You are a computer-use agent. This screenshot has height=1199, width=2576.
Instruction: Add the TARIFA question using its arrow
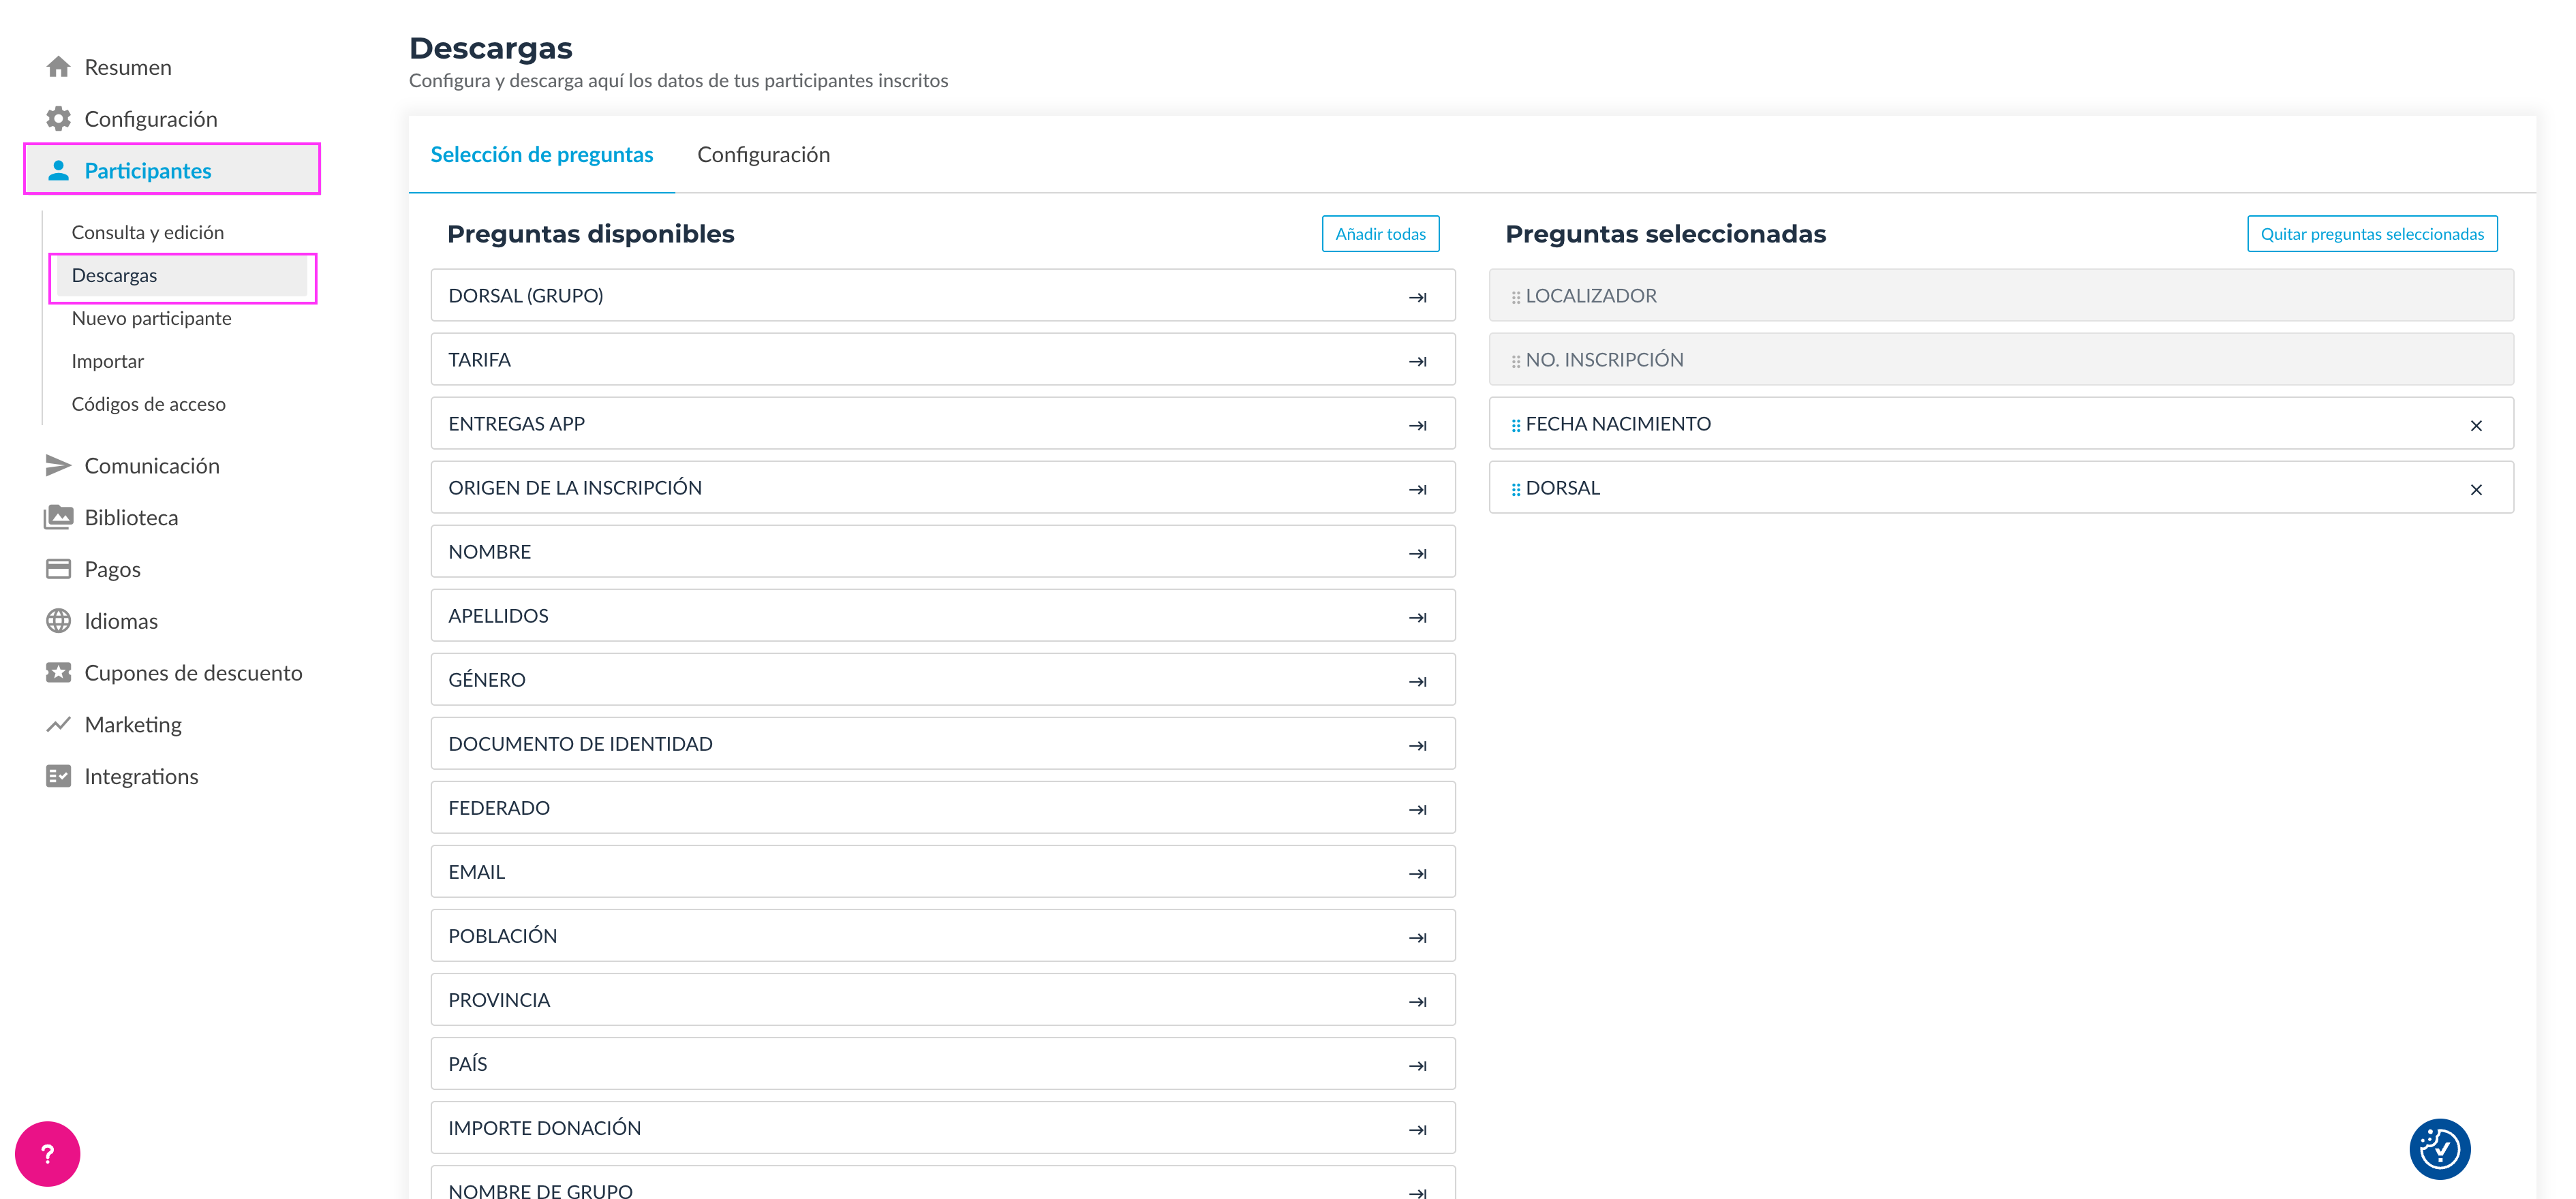pos(1417,361)
